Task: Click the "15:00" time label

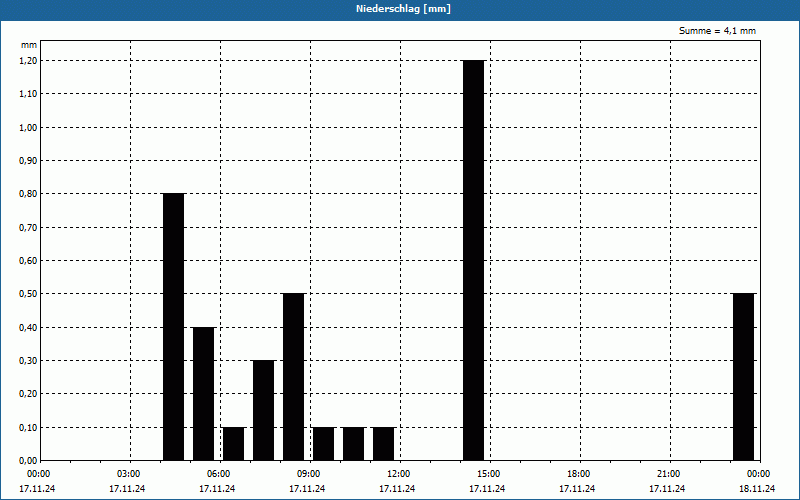Action: coord(489,474)
